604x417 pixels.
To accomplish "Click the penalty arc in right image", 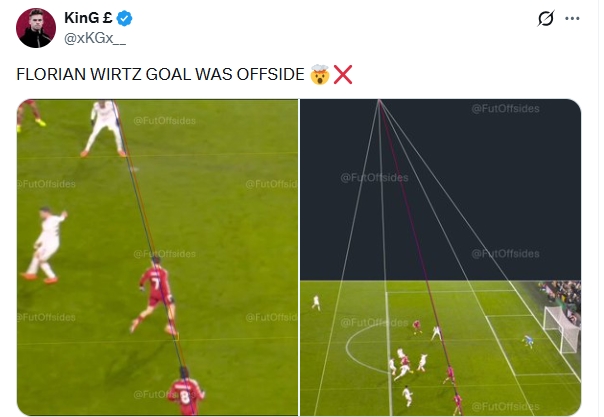I will (362, 350).
